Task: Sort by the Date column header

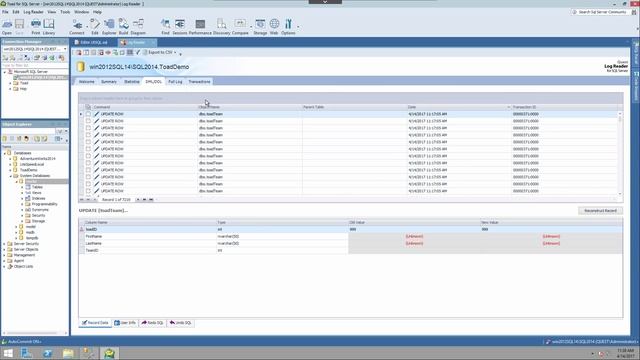Action: (x=459, y=107)
